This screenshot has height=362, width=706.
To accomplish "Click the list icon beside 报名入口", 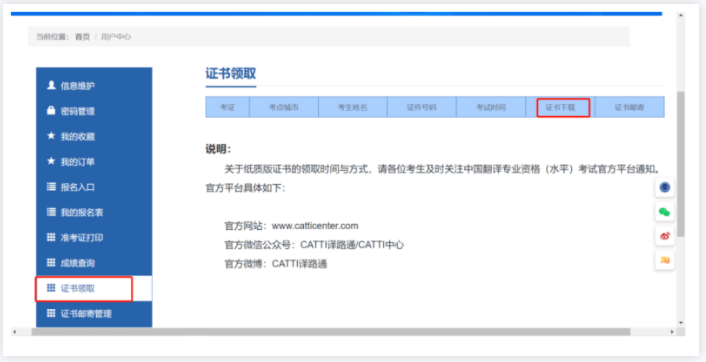I will tap(51, 186).
